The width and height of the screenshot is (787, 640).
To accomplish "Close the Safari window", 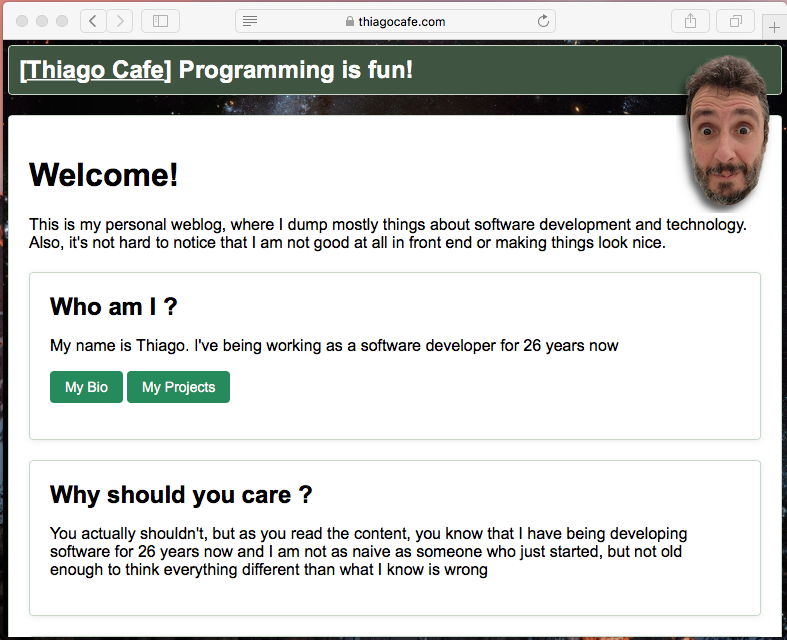I will pyautogui.click(x=22, y=21).
